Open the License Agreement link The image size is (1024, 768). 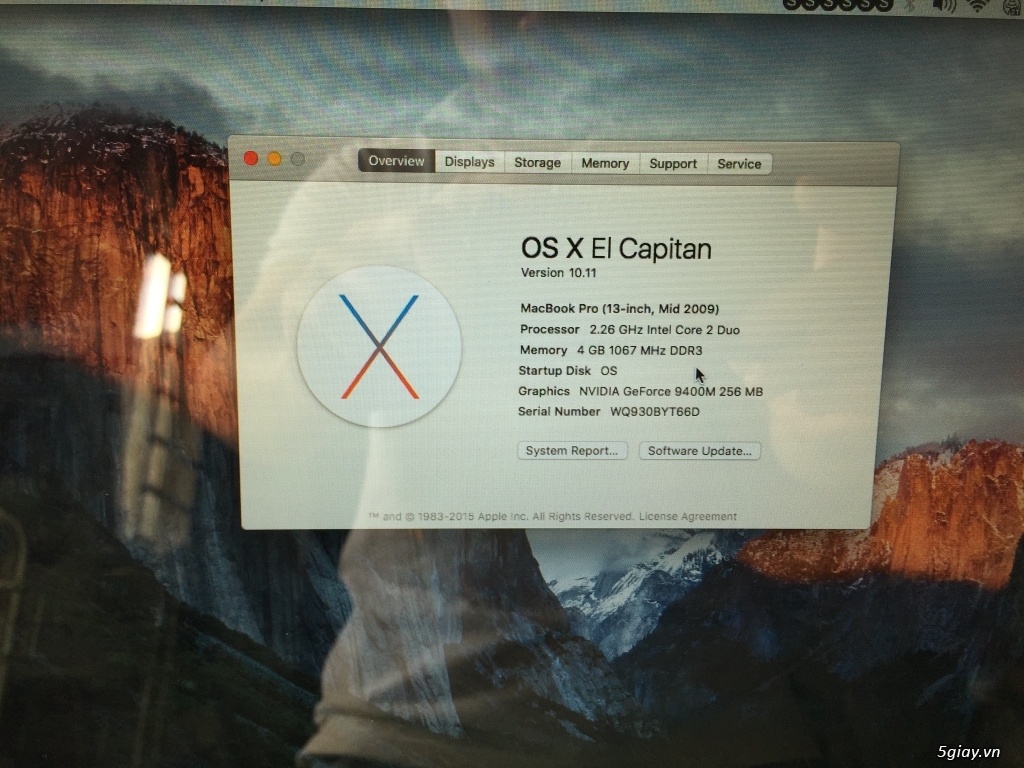pyautogui.click(x=688, y=516)
